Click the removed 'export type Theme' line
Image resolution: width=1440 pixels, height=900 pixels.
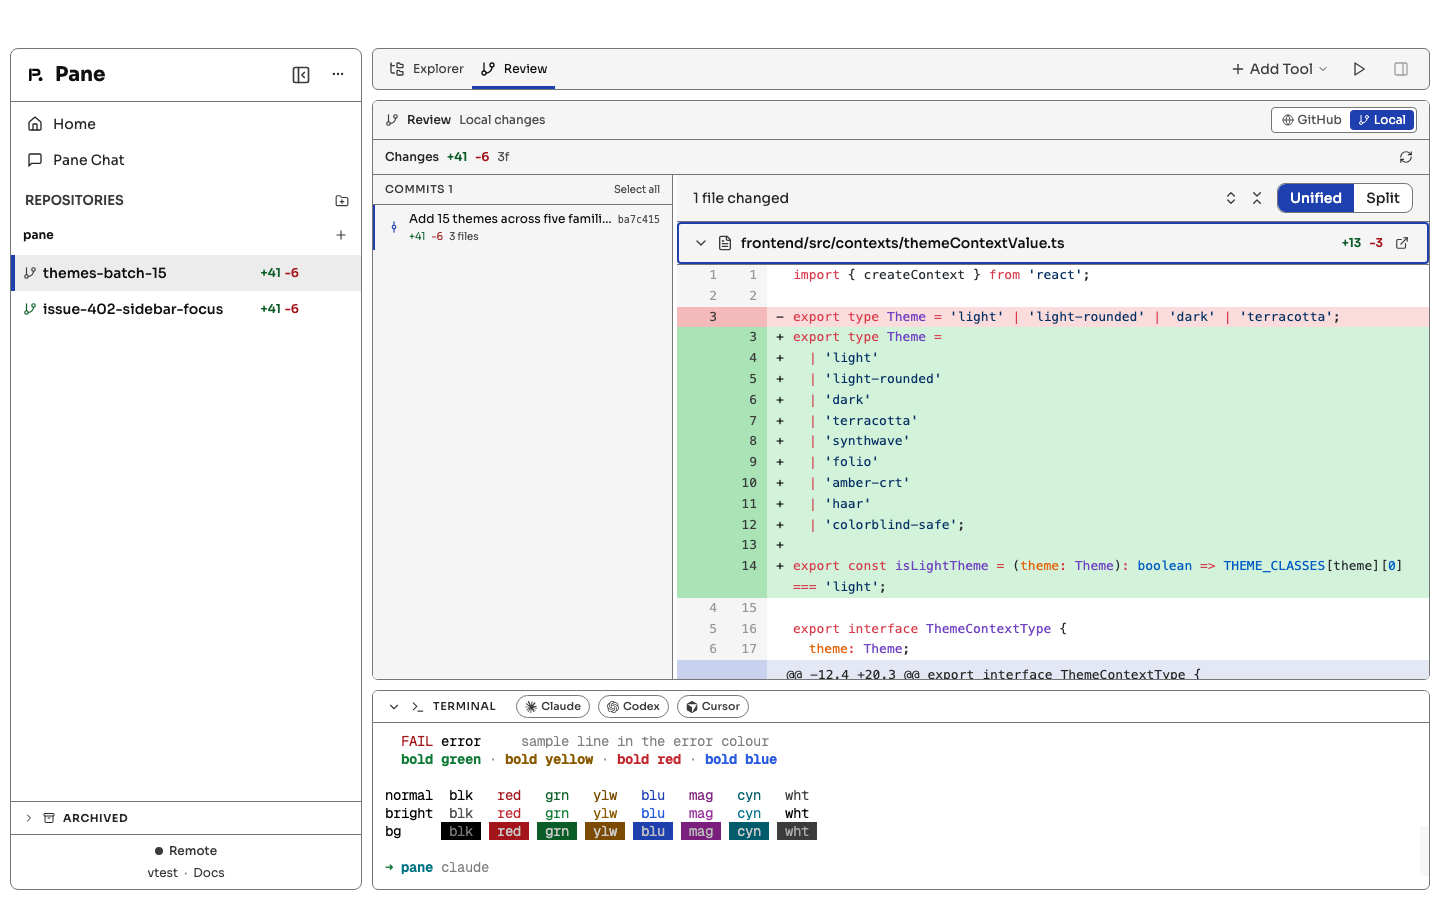pyautogui.click(x=1053, y=317)
